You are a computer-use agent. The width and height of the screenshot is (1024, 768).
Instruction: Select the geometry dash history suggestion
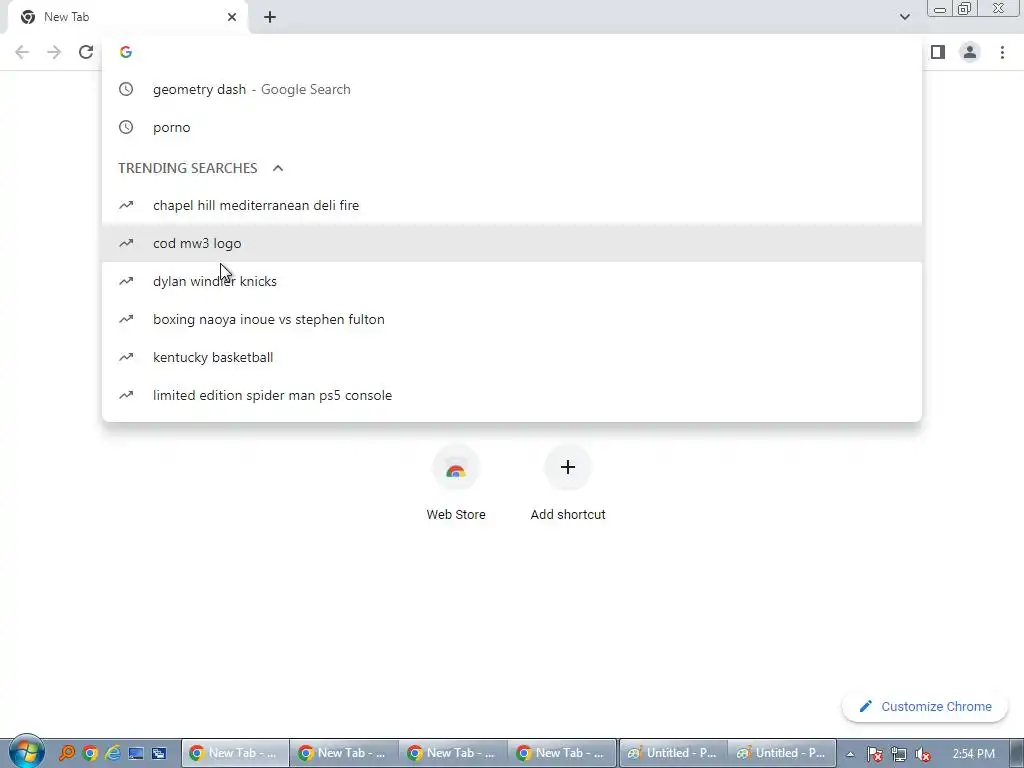tap(512, 89)
